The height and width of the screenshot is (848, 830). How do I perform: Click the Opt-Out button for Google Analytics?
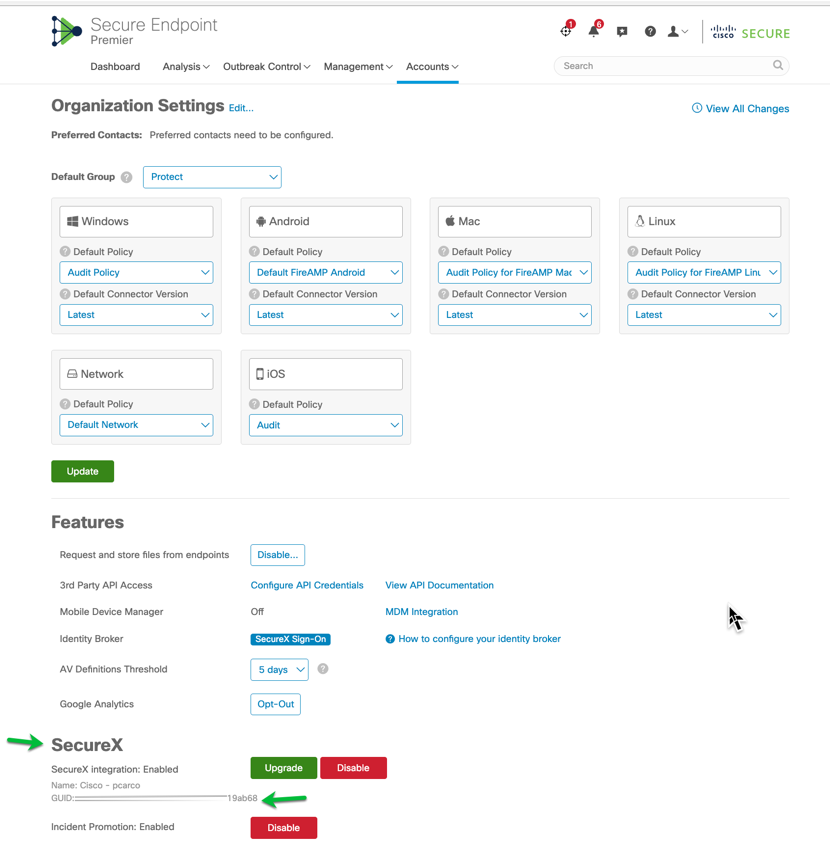tap(275, 704)
